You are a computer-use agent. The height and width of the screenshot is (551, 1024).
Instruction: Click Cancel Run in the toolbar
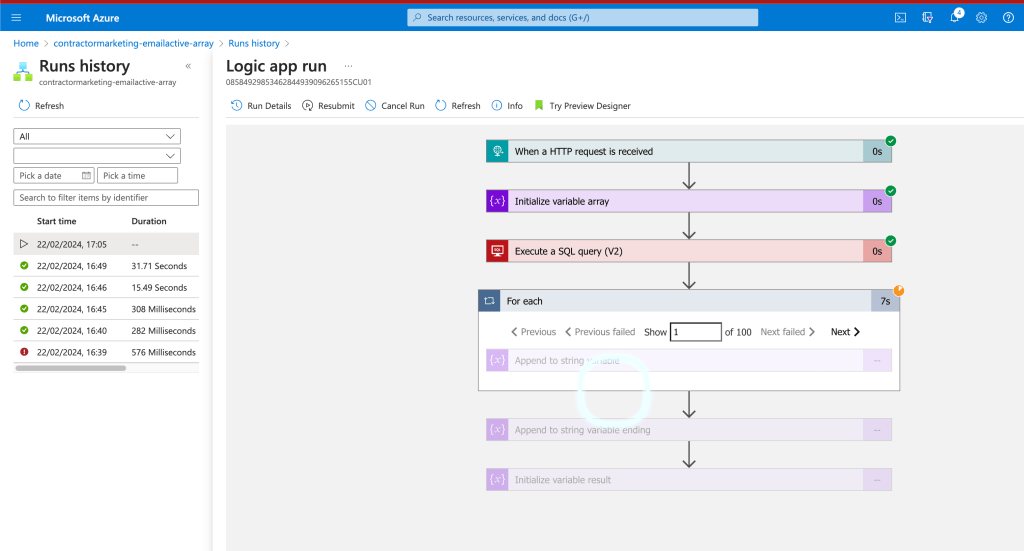coord(395,106)
